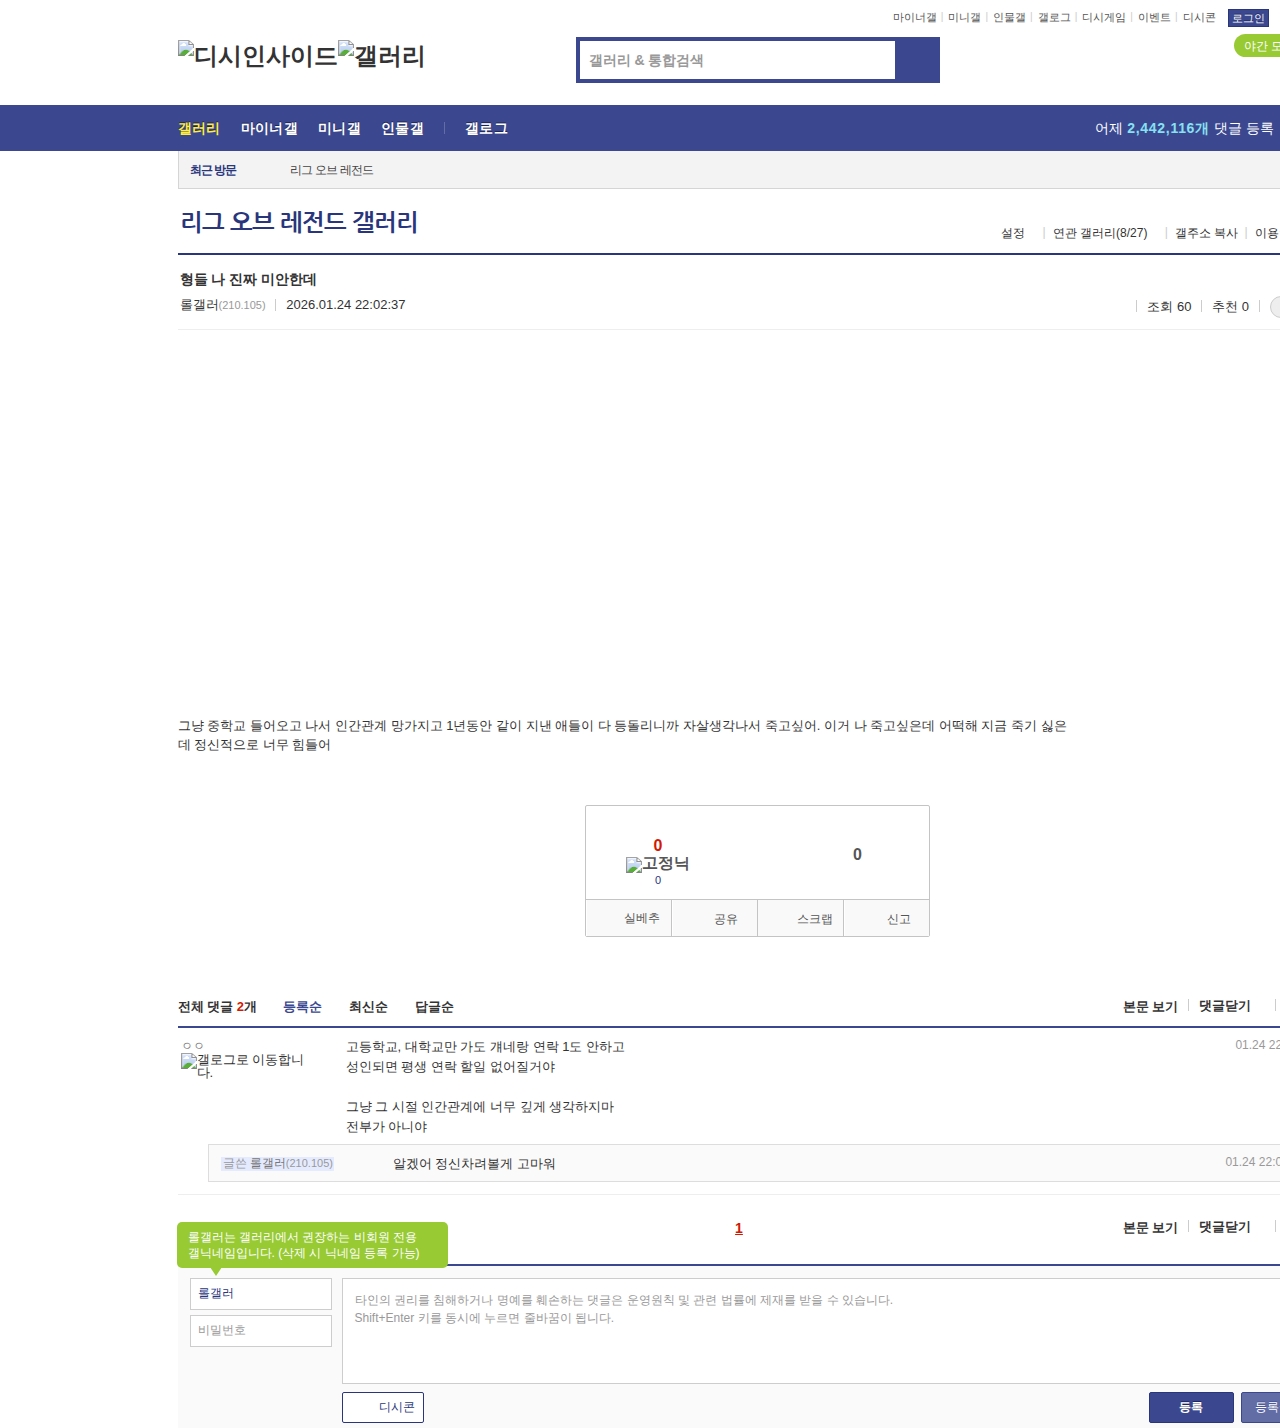Open 마이너갤 in the top utility links
Viewport: 1280px width, 1428px height.
pyautogui.click(x=914, y=18)
